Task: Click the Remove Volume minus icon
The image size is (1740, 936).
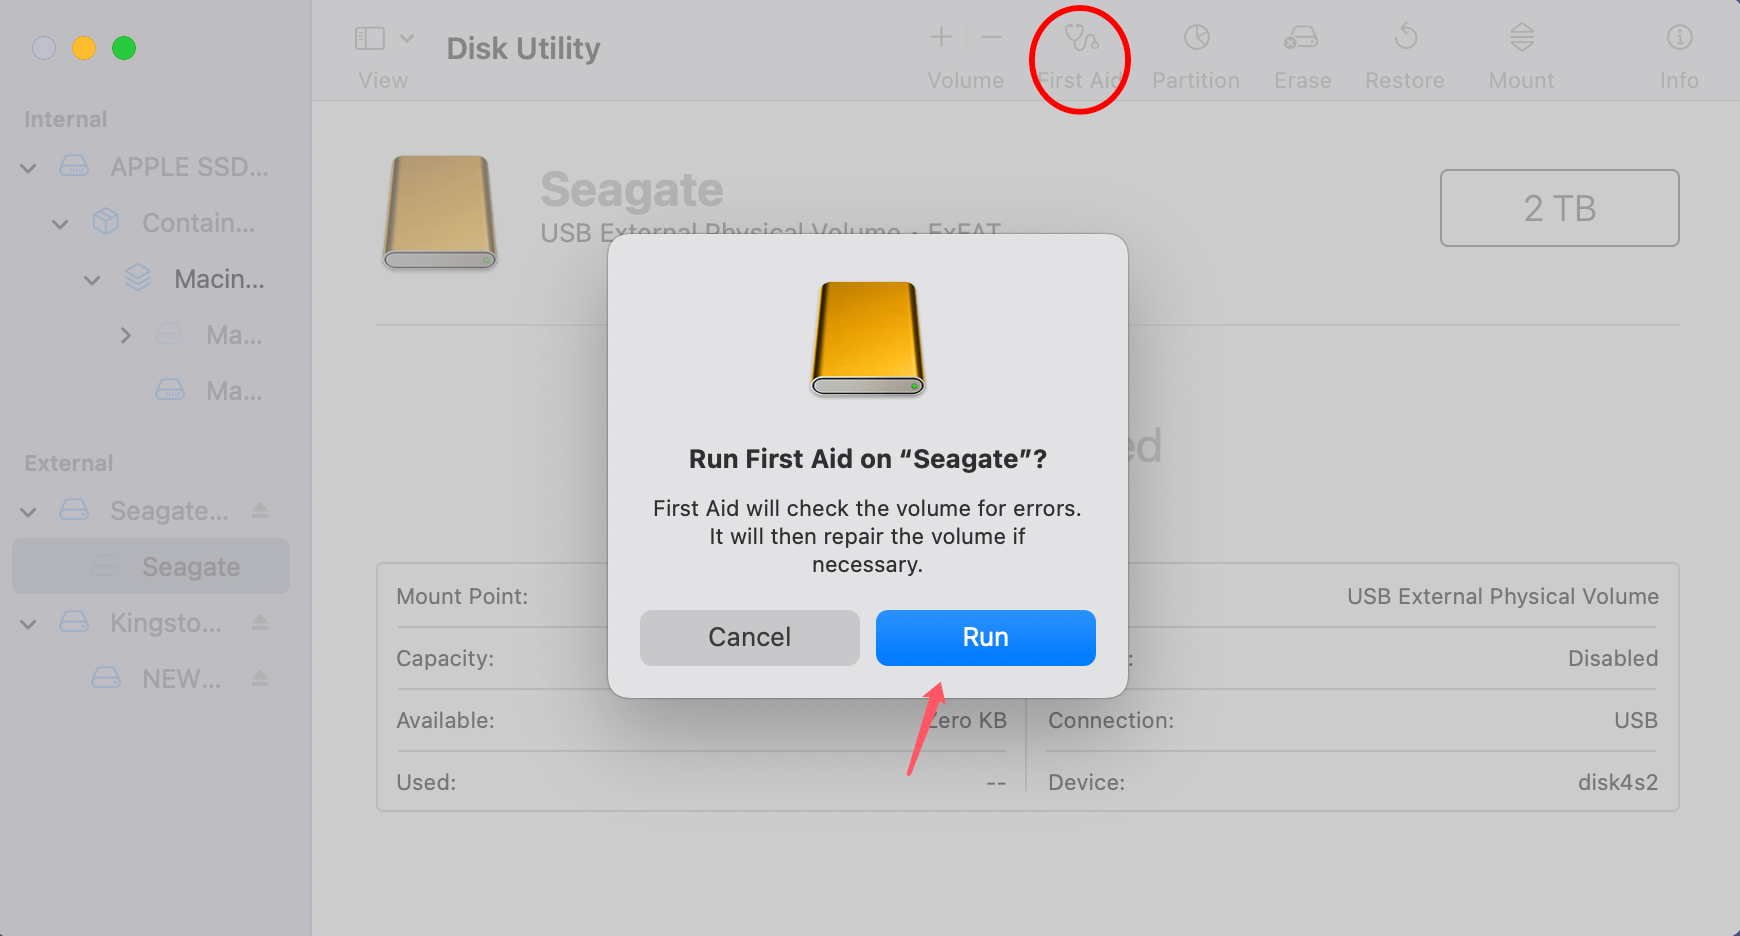Action: coord(991,38)
